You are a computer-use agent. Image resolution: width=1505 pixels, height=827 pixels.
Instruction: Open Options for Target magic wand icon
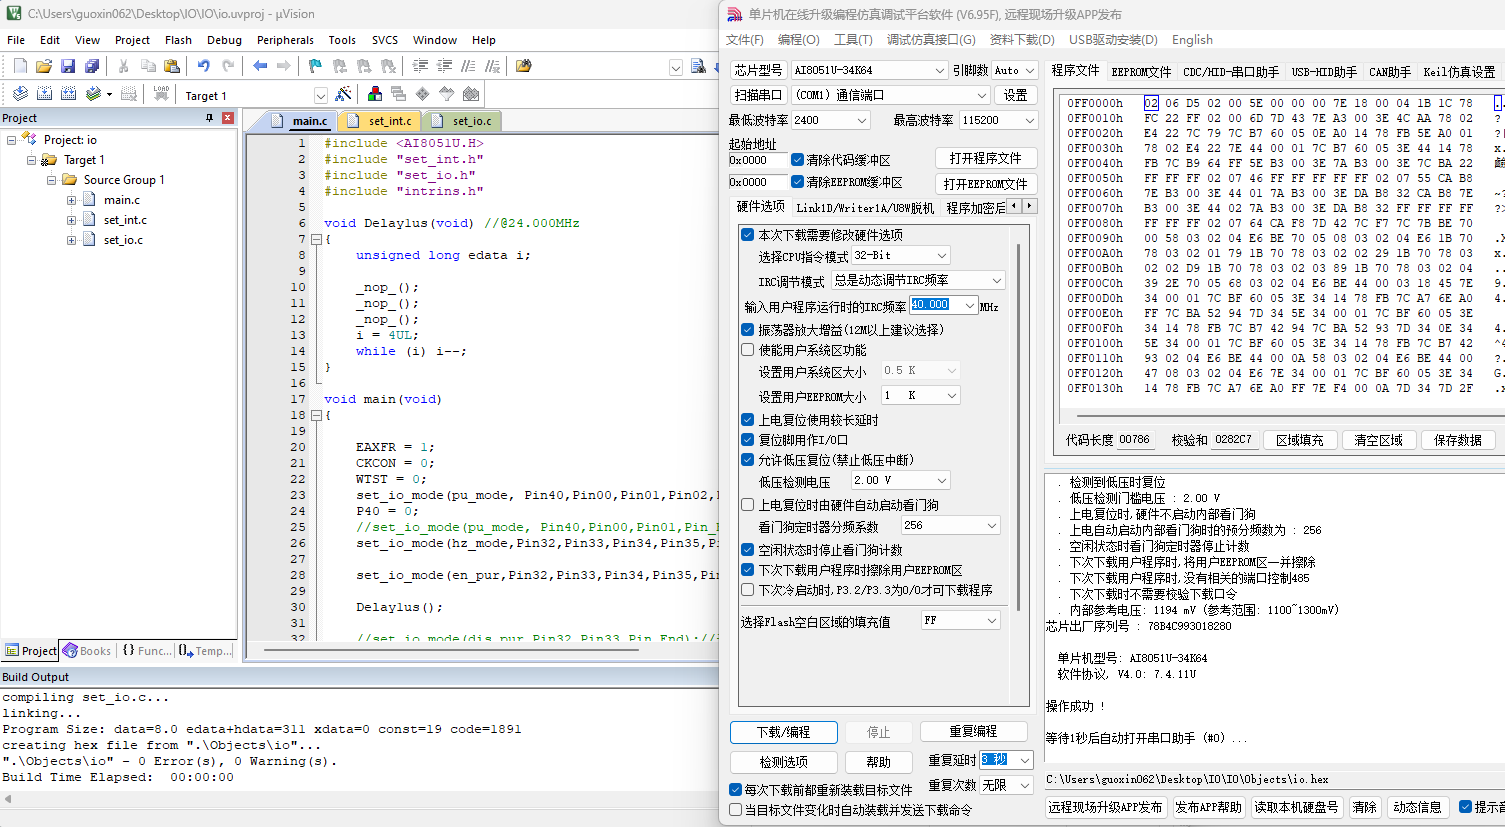[343, 94]
